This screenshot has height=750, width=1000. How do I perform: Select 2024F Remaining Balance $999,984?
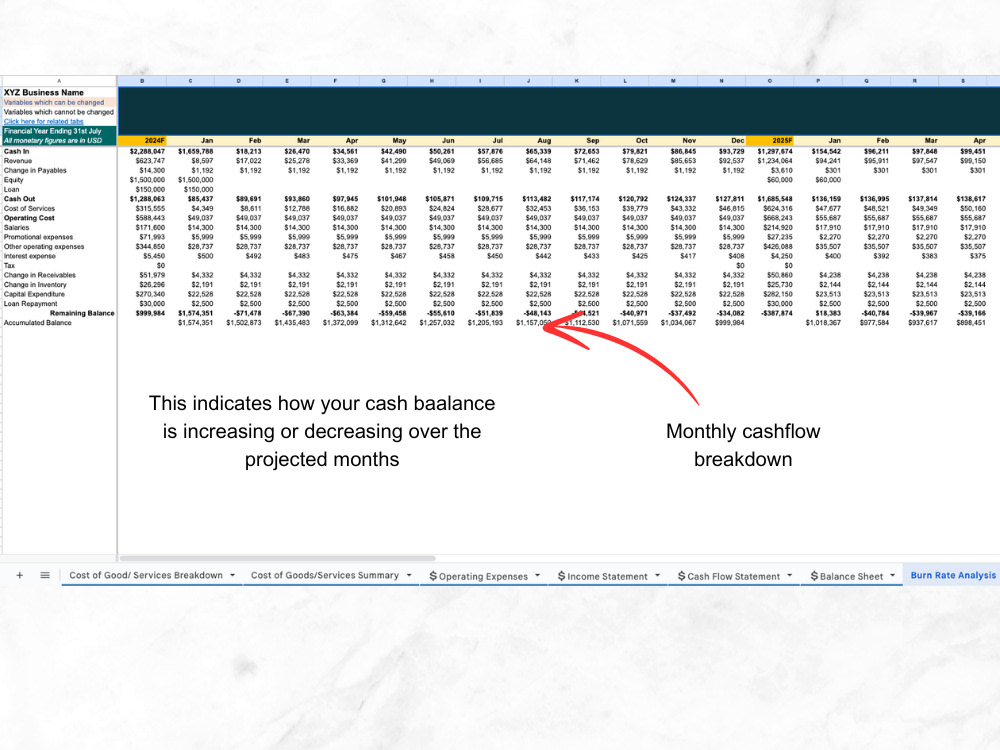pyautogui.click(x=150, y=314)
